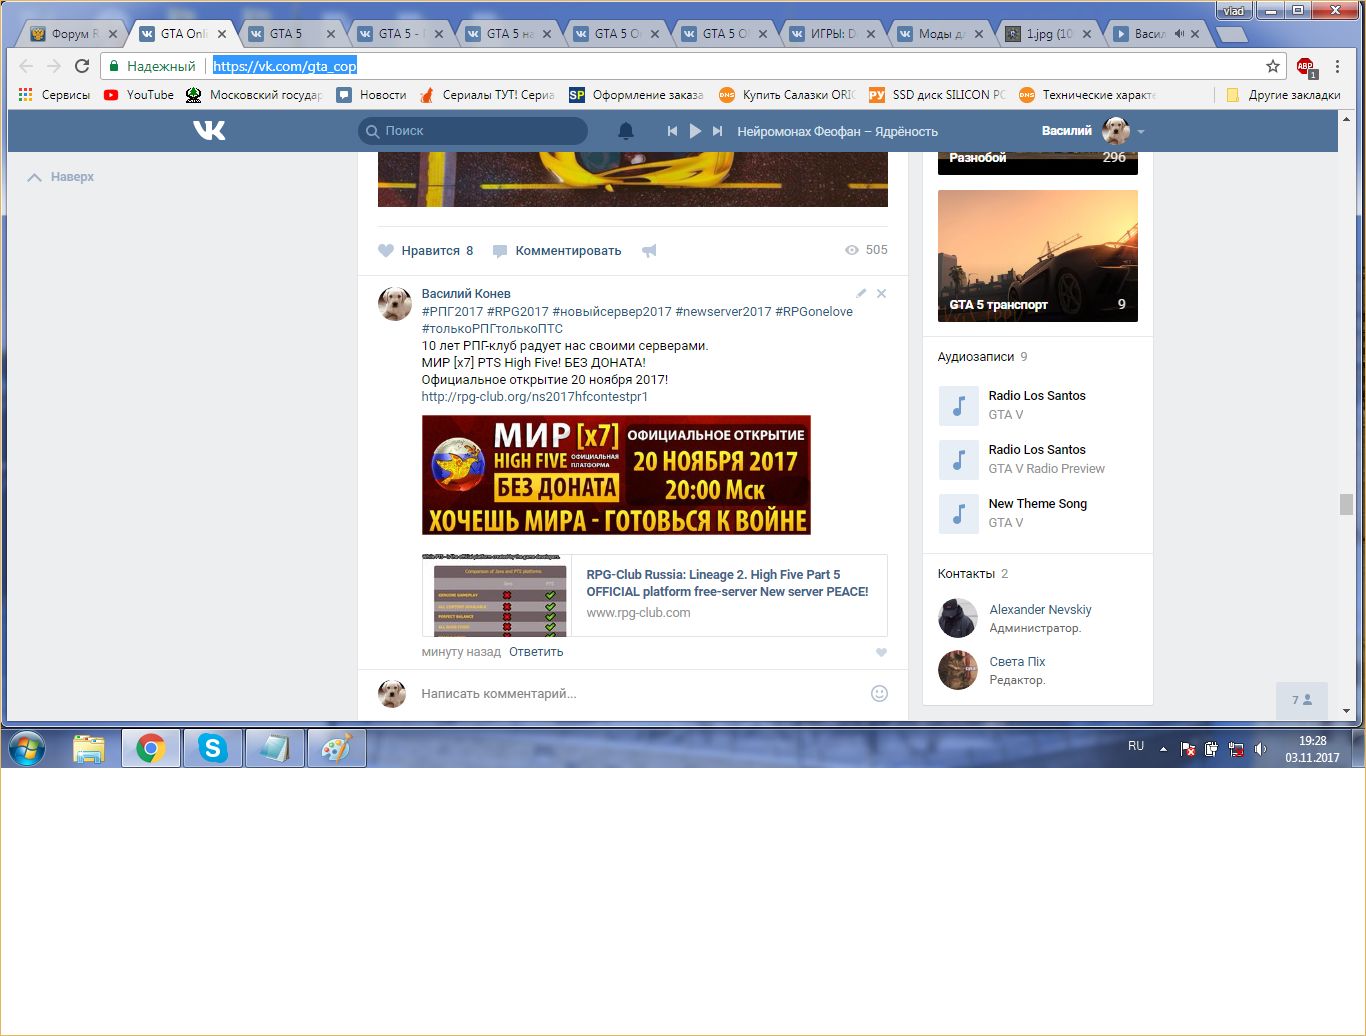Click the views counter 505
Viewport: 1366px width, 1036px height.
(x=866, y=250)
